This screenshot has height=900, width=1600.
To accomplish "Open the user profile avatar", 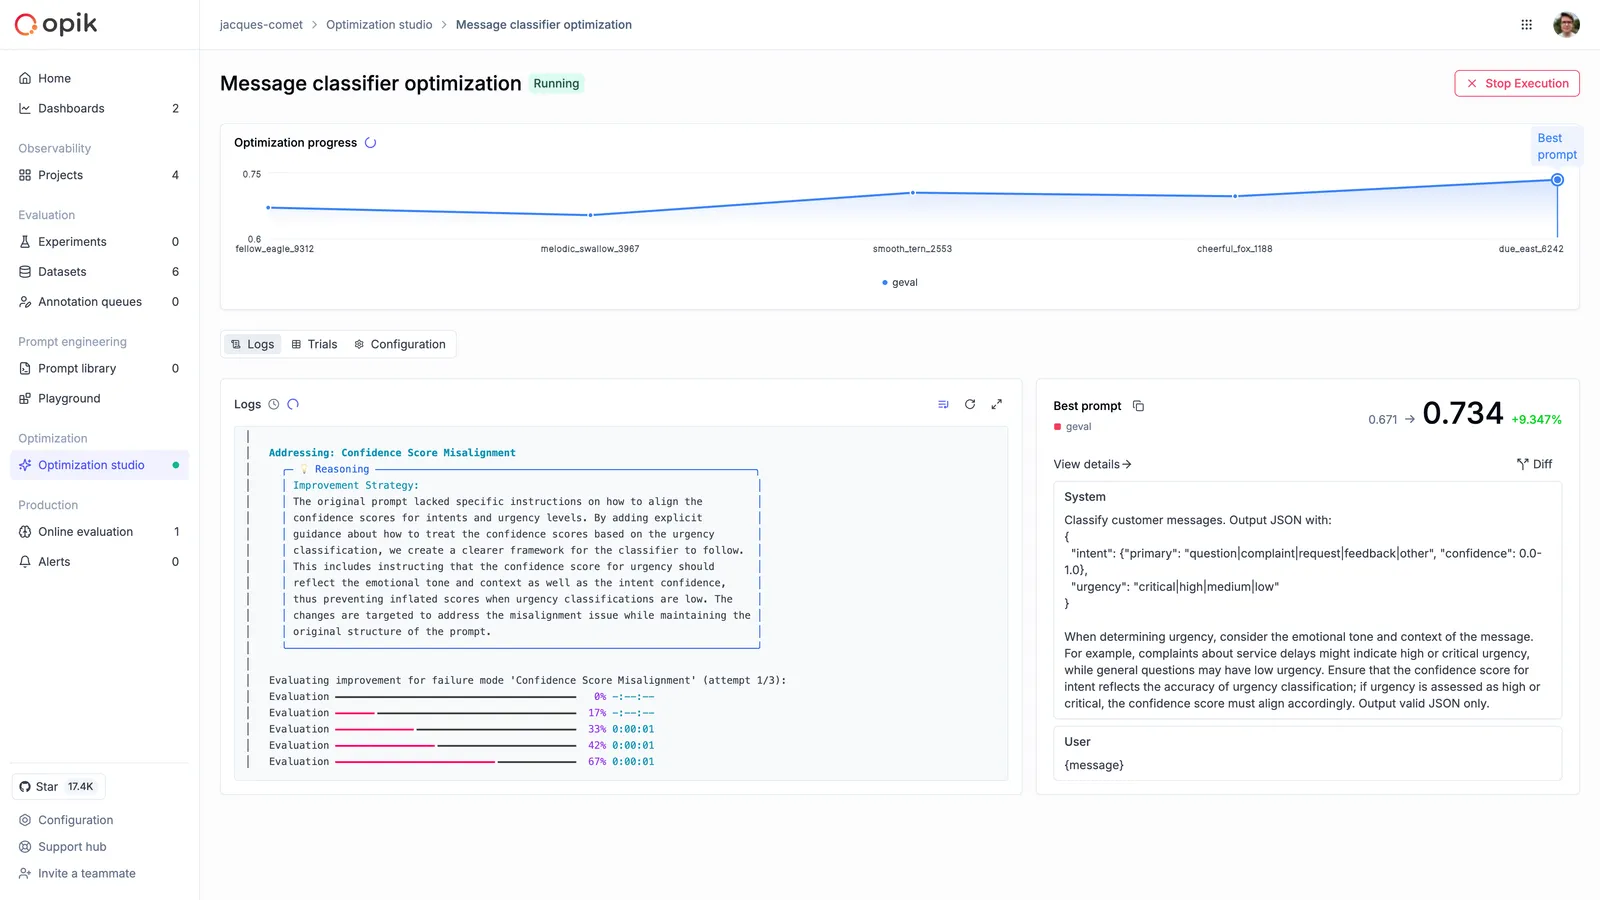I will pos(1566,25).
